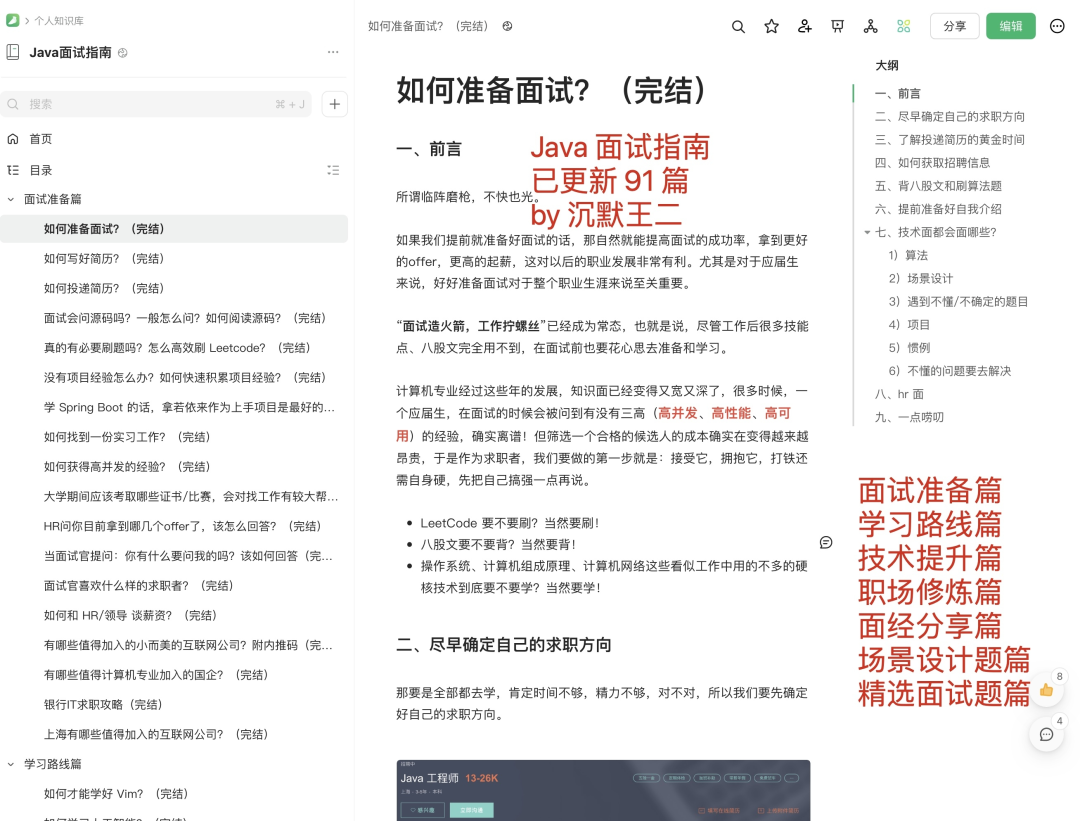
Task: Click the plus button to create new document
Action: [335, 104]
